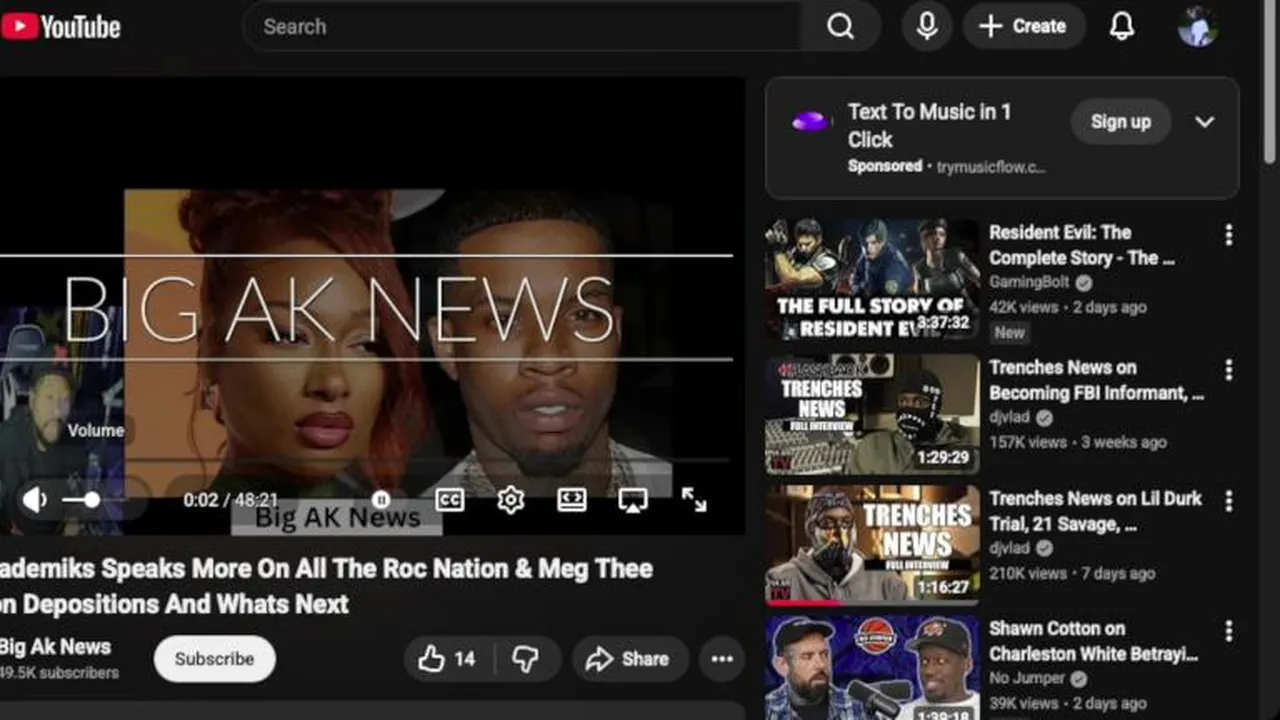Screen dimensions: 1280x720
Task: Click the Create button
Action: (x=1024, y=27)
